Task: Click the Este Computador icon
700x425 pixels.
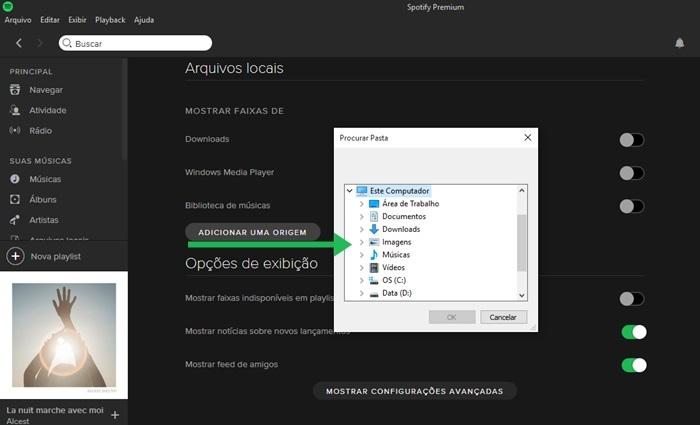Action: 362,191
